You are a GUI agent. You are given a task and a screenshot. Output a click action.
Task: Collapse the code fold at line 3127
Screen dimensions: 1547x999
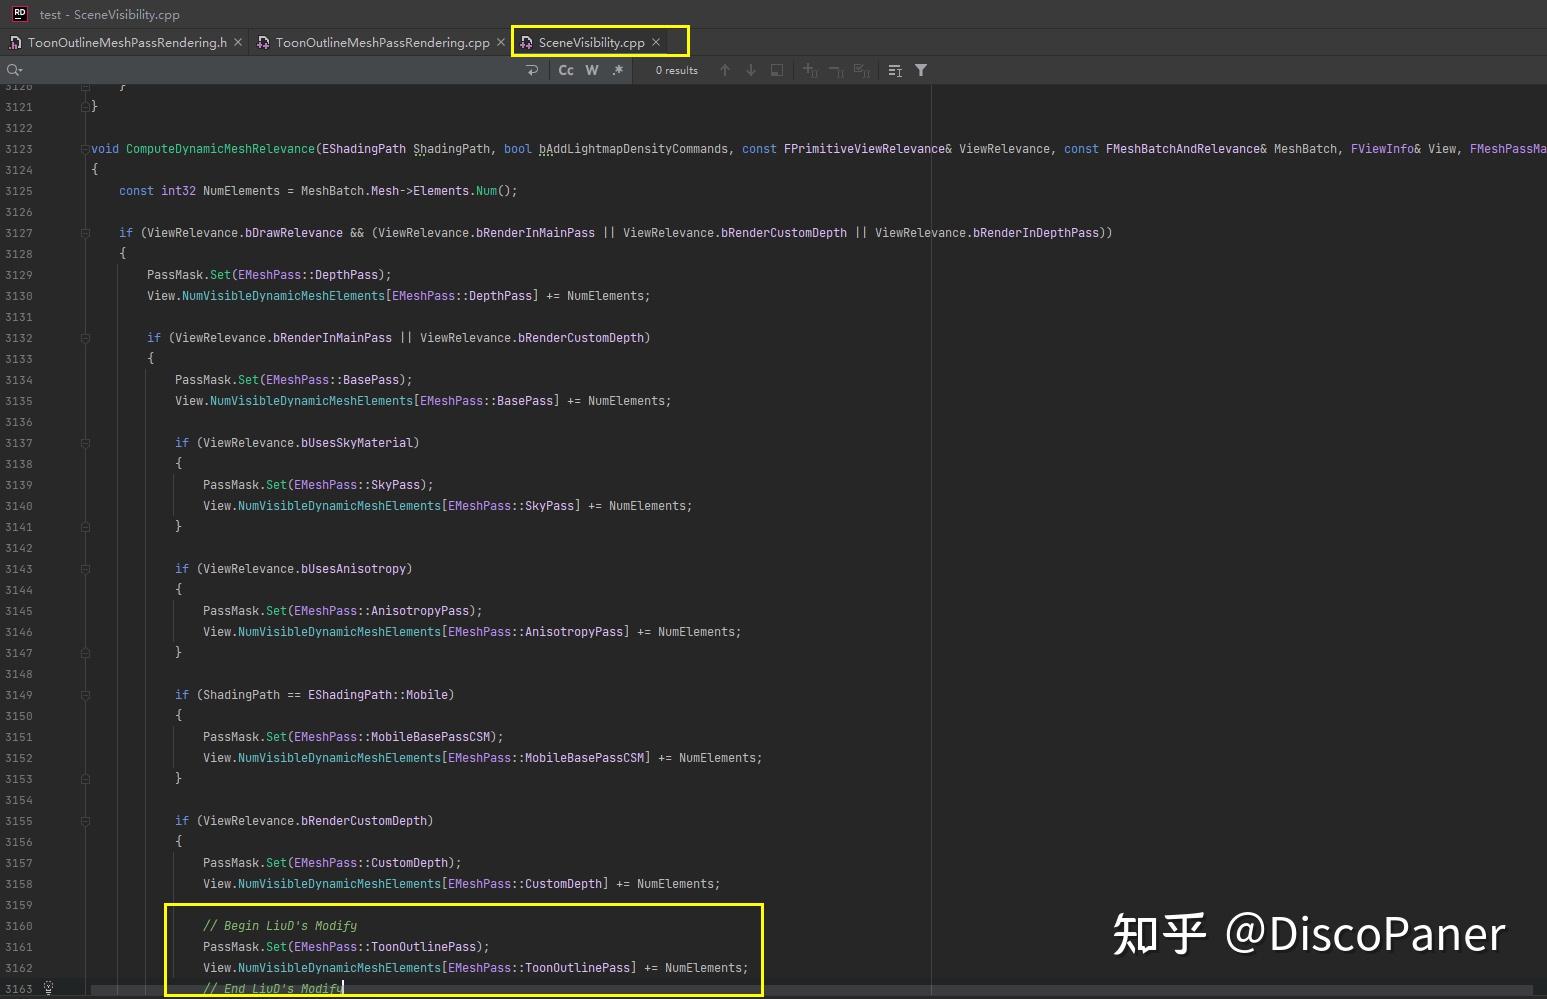pos(85,232)
